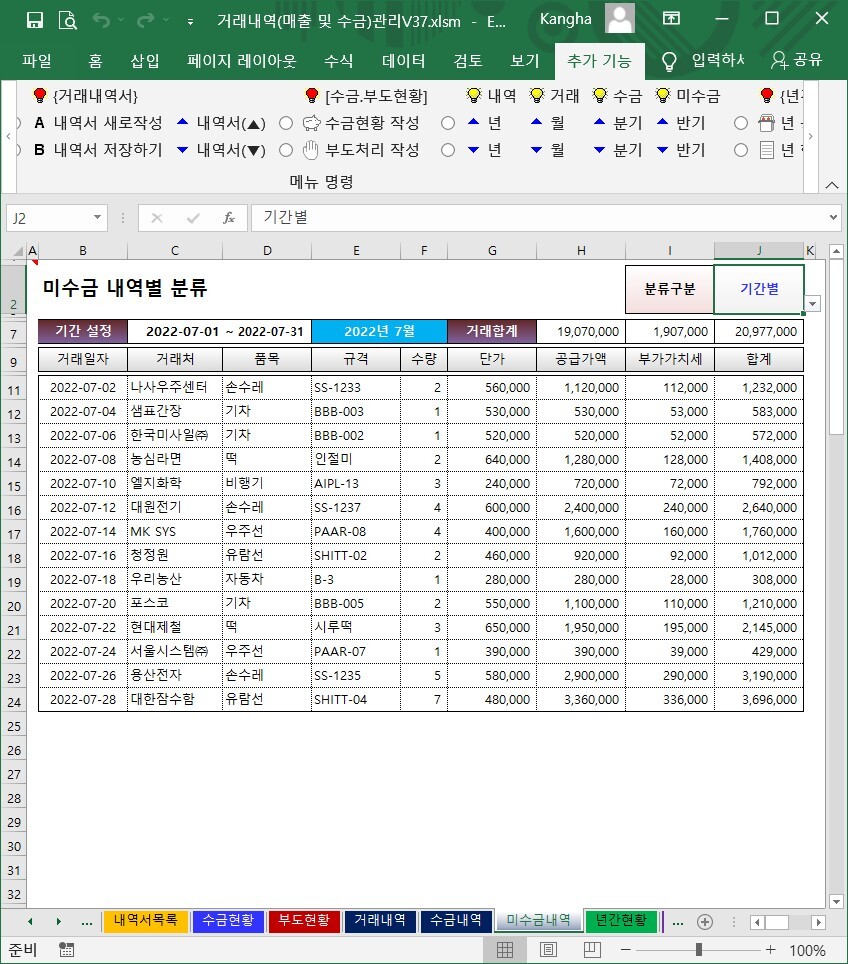Screen dimensions: 848x964
Task: Open the 파일 tab
Action: [x=37, y=60]
